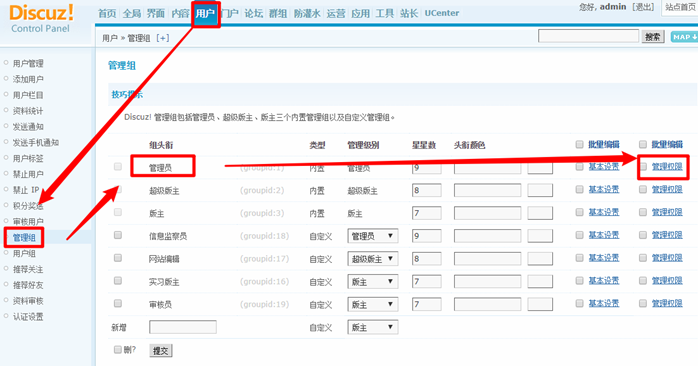Open the 应用 top menu
Image resolution: width=699 pixels, height=367 pixels.
pyautogui.click(x=360, y=13)
